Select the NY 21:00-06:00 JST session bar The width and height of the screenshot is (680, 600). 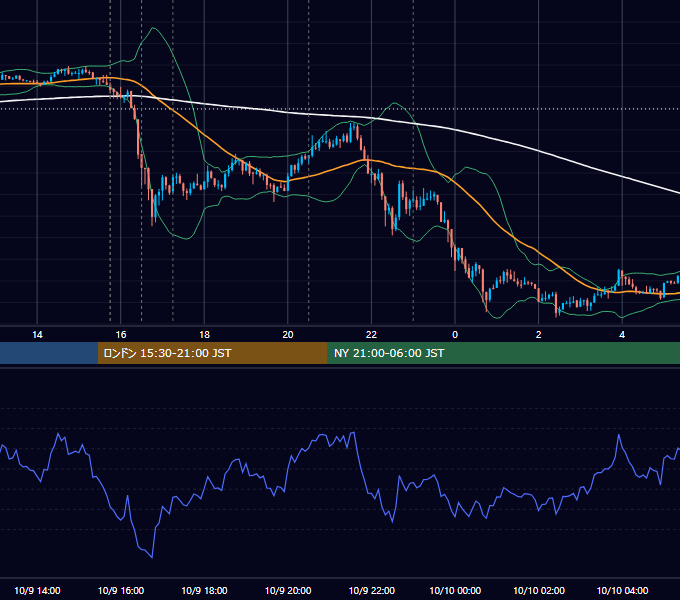pos(503,353)
